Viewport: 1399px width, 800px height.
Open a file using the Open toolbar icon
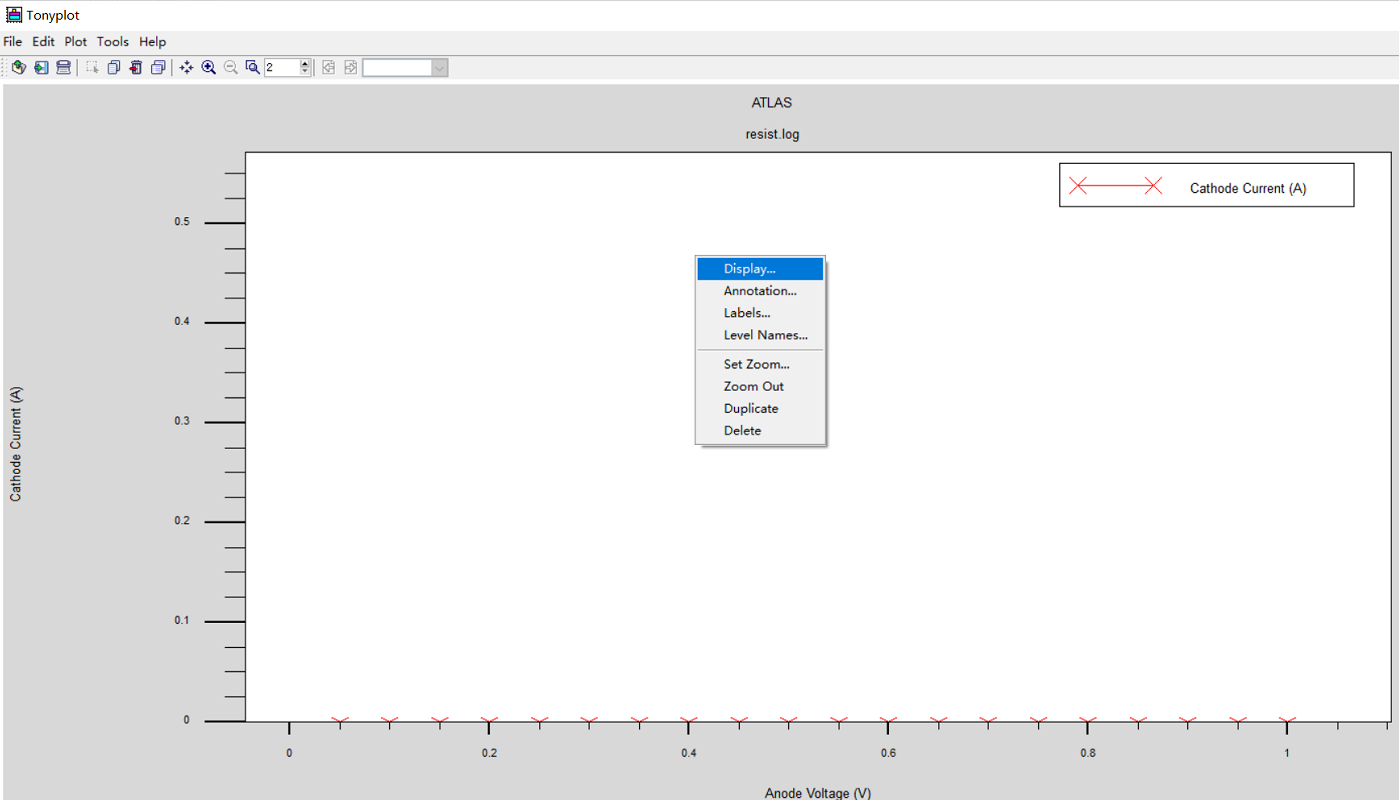click(x=17, y=67)
